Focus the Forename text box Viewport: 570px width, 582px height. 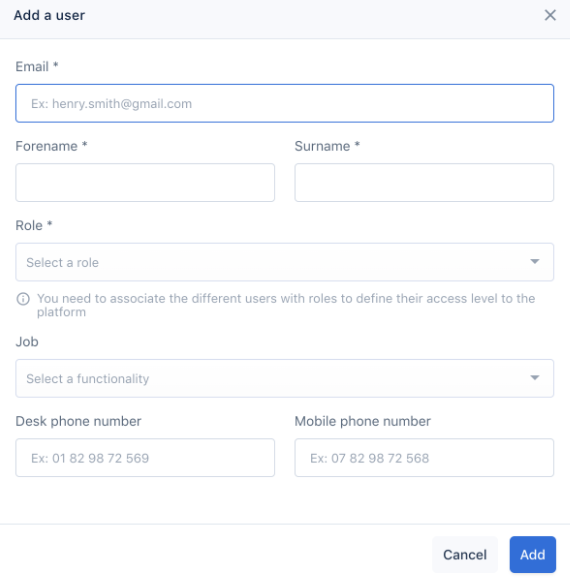[x=145, y=183]
